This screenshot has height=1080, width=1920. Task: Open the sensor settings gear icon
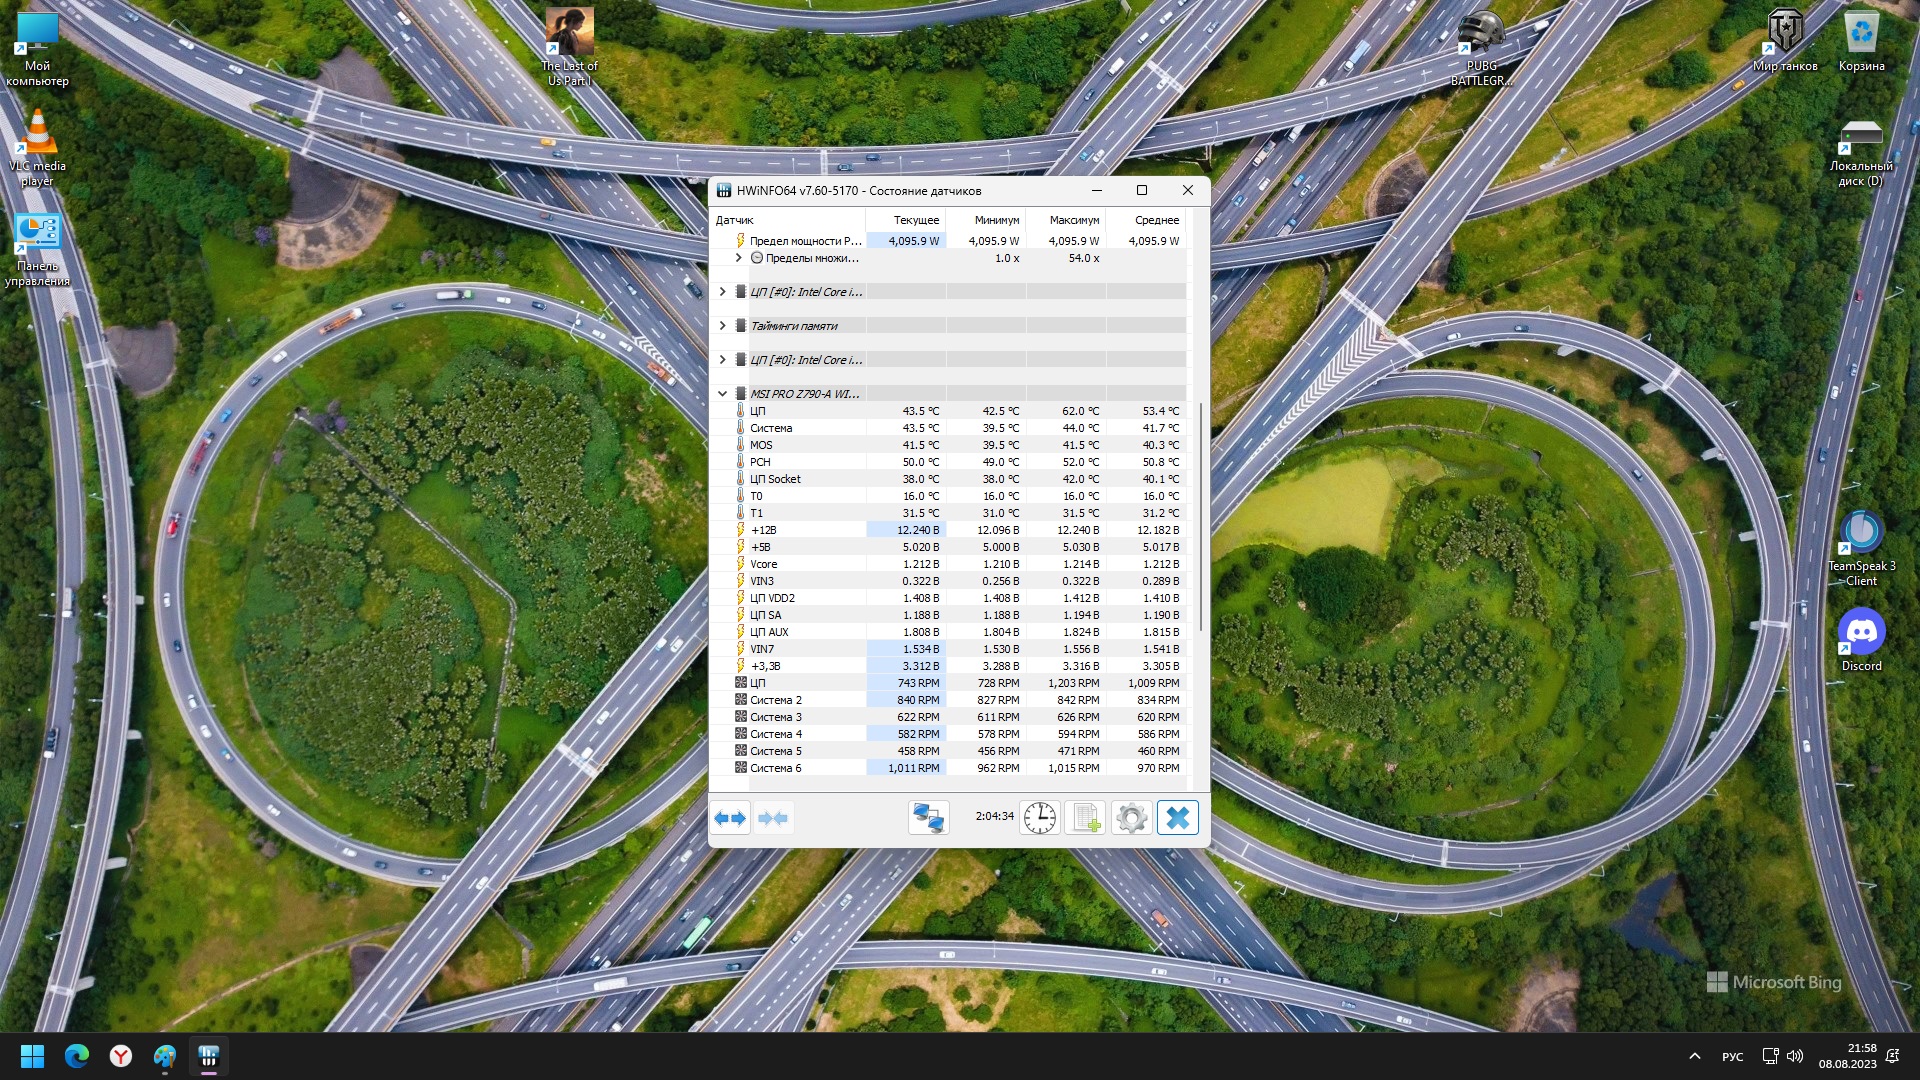pyautogui.click(x=1132, y=818)
